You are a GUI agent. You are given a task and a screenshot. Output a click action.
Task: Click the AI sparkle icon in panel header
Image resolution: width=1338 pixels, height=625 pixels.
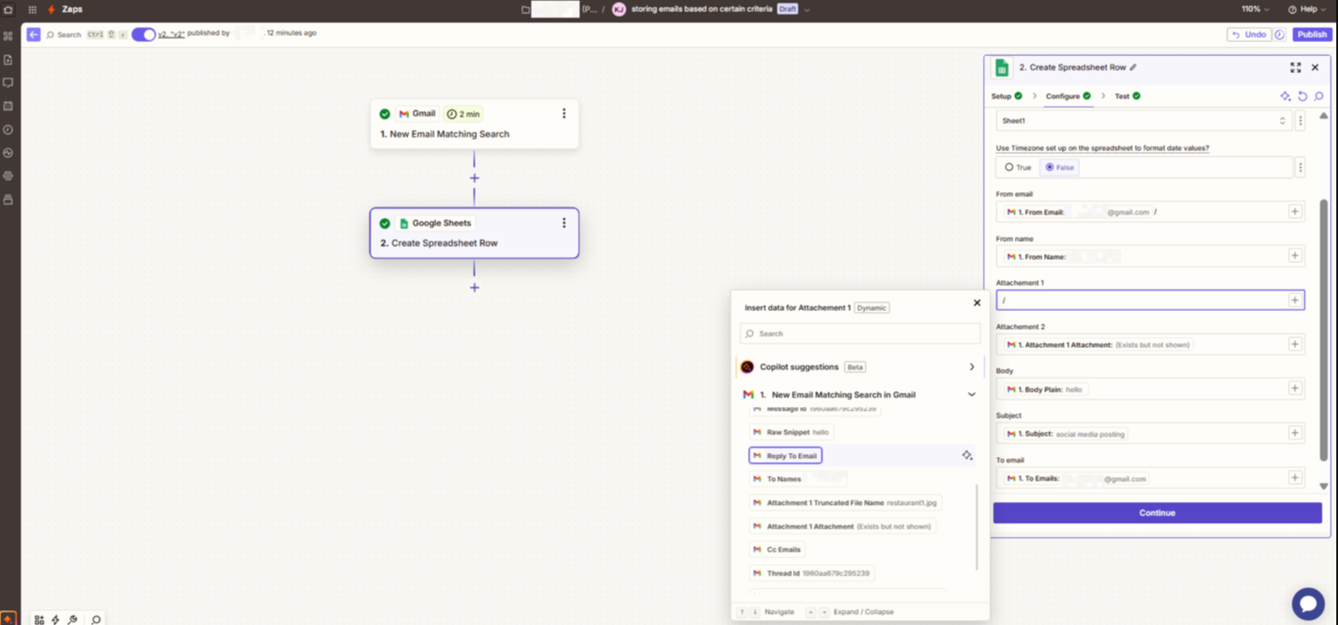point(1285,96)
